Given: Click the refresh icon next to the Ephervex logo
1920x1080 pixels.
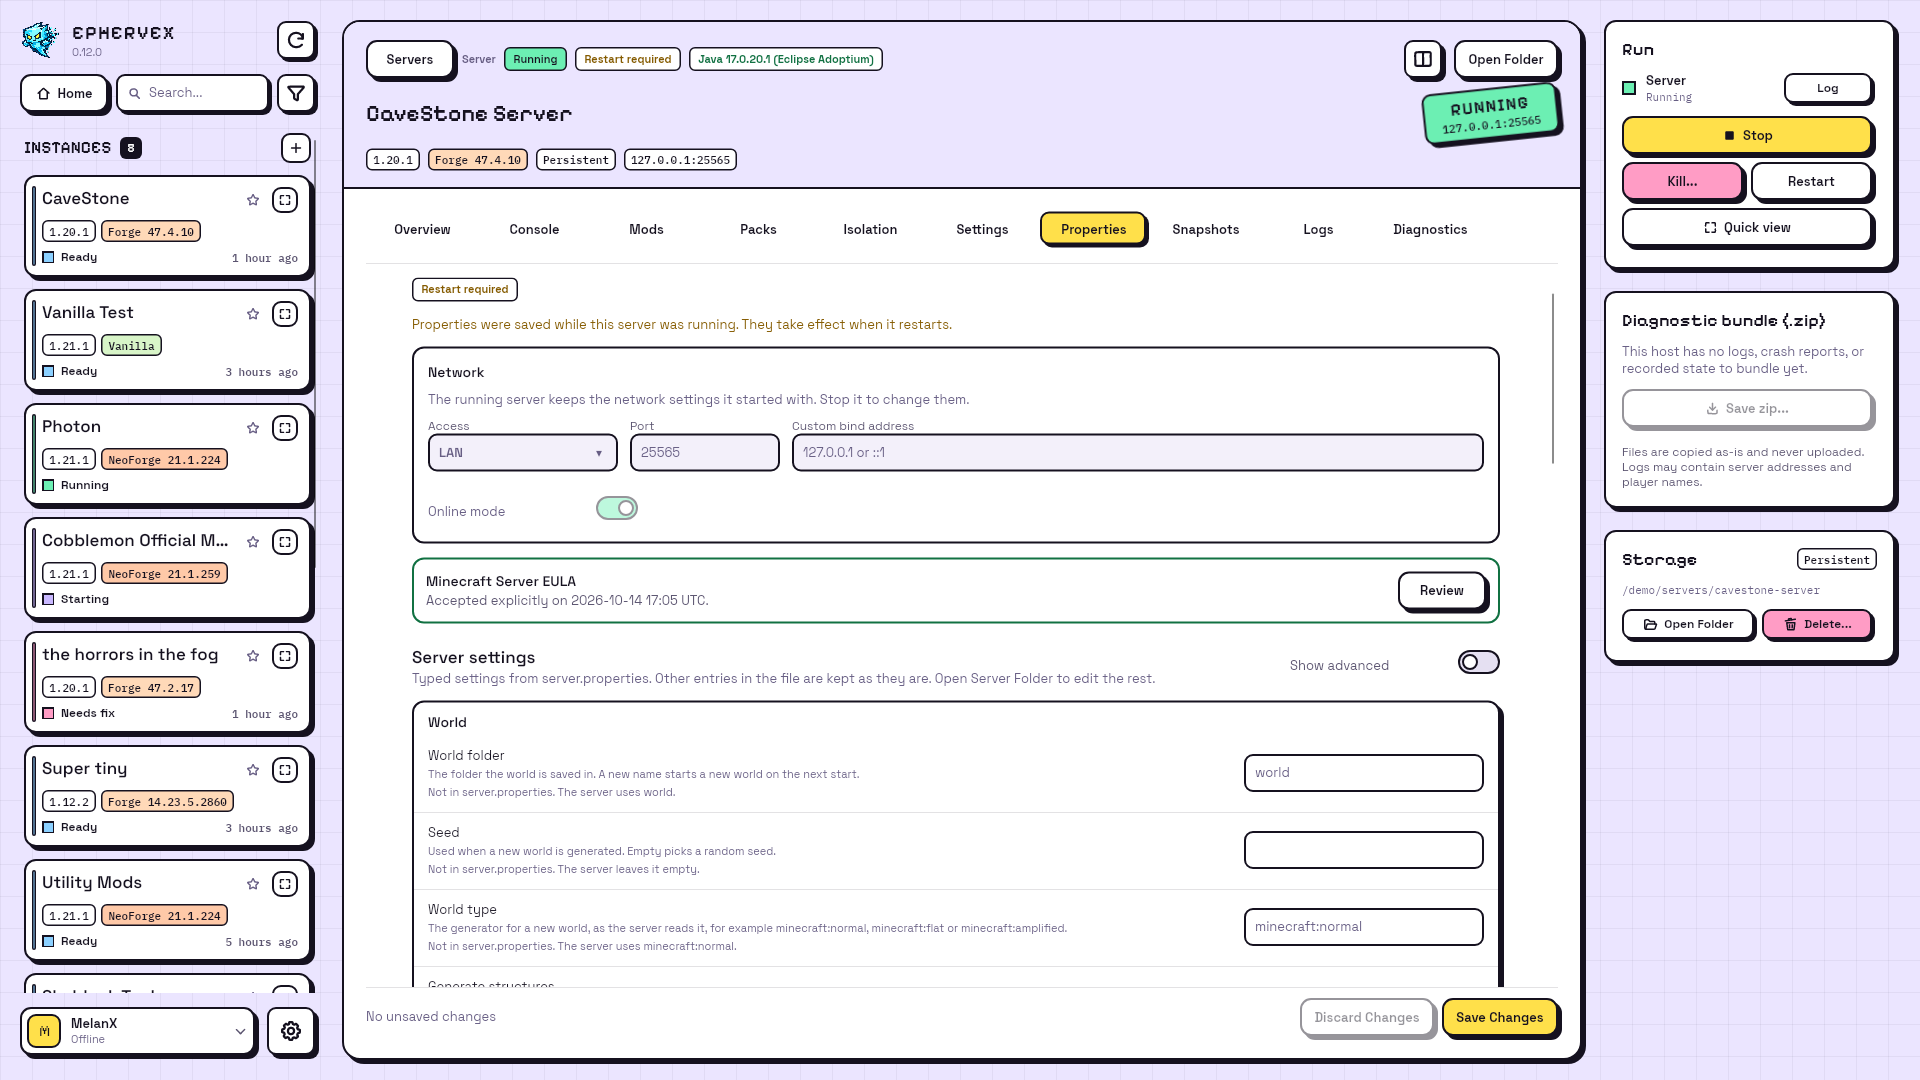Looking at the screenshot, I should click(x=296, y=41).
